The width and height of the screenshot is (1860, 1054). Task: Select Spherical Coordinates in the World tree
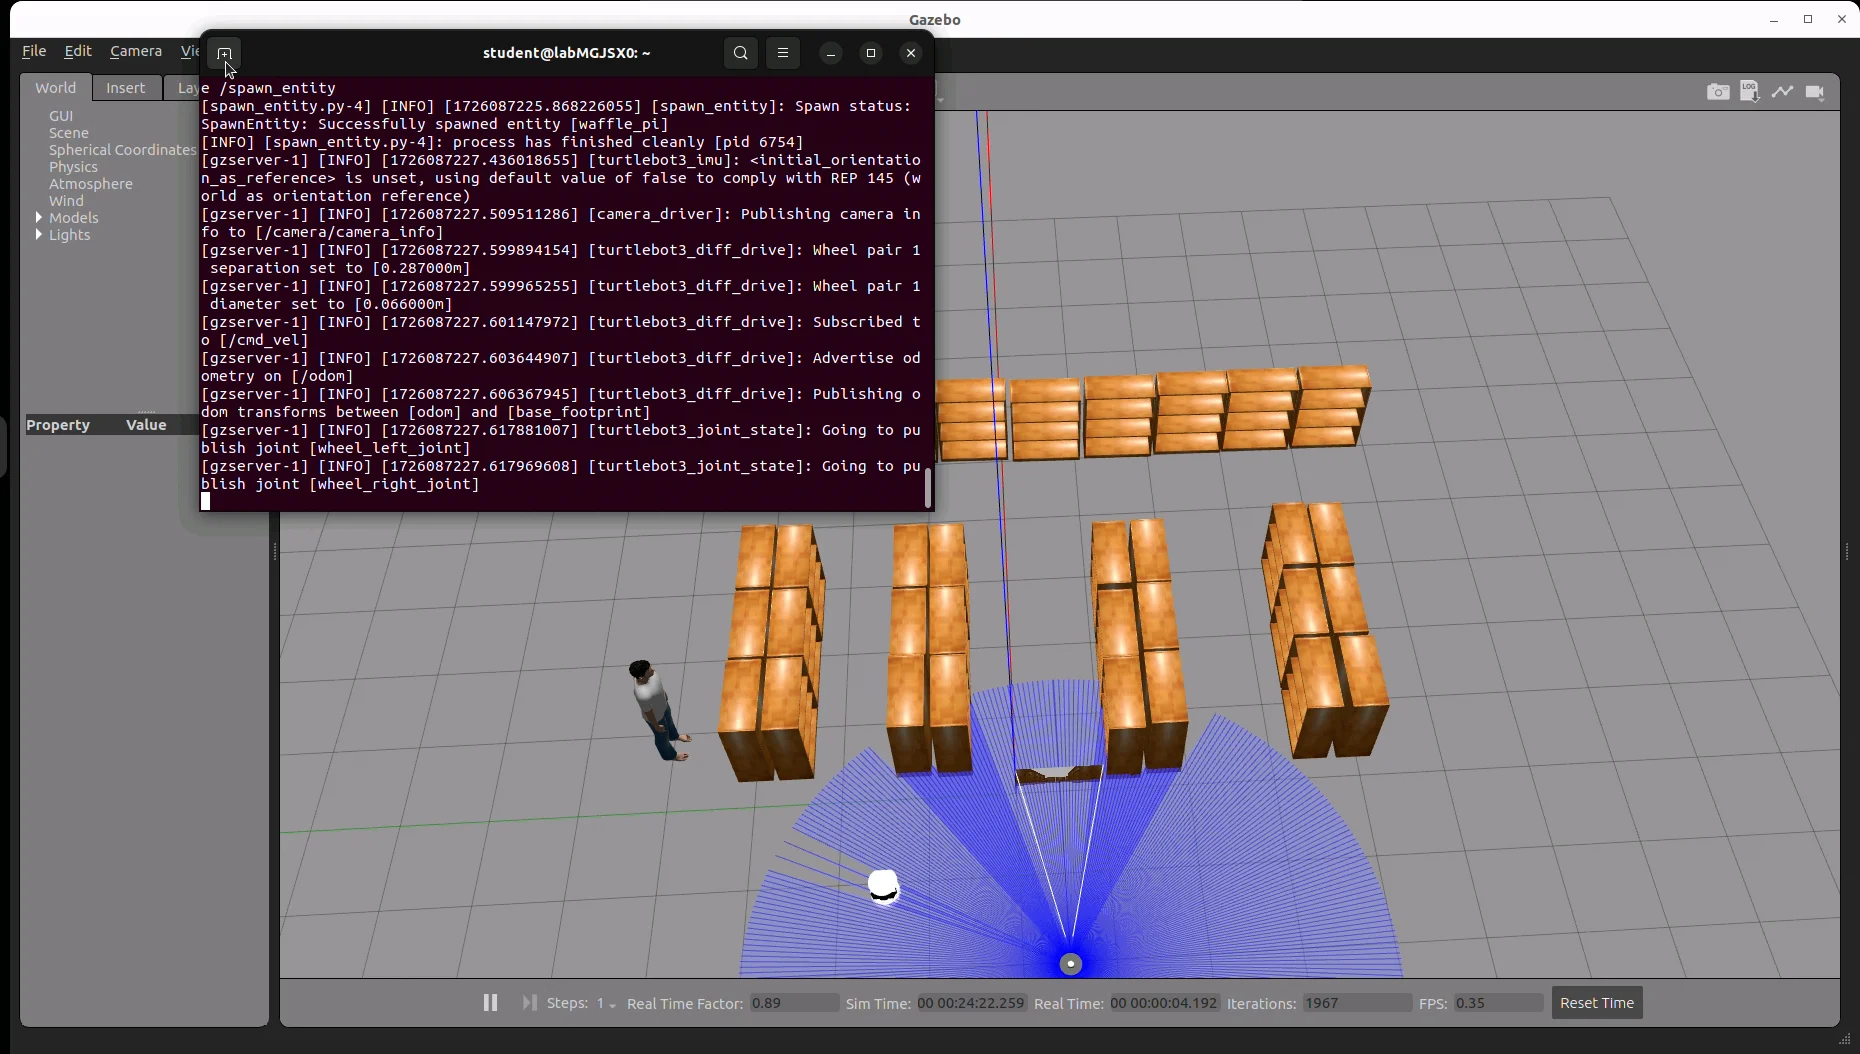(x=122, y=150)
